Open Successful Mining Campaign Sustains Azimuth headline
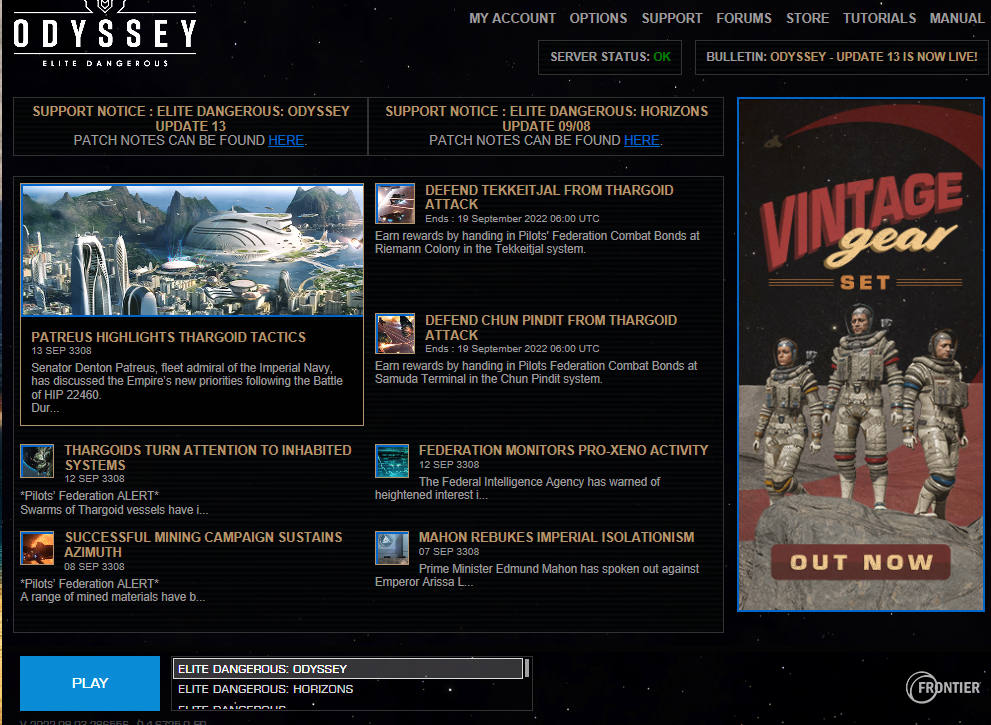Screen dimensions: 991x725 (x=204, y=544)
